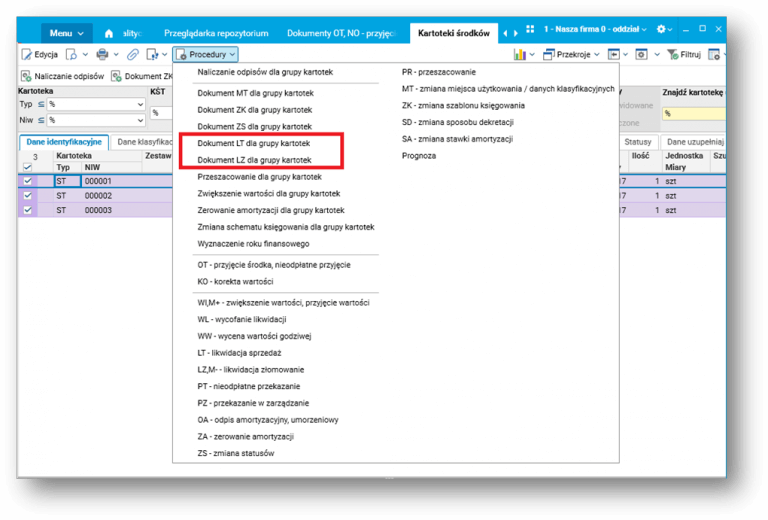Expand the Przekroje dropdown arrow
This screenshot has height=520, width=768.
click(597, 55)
